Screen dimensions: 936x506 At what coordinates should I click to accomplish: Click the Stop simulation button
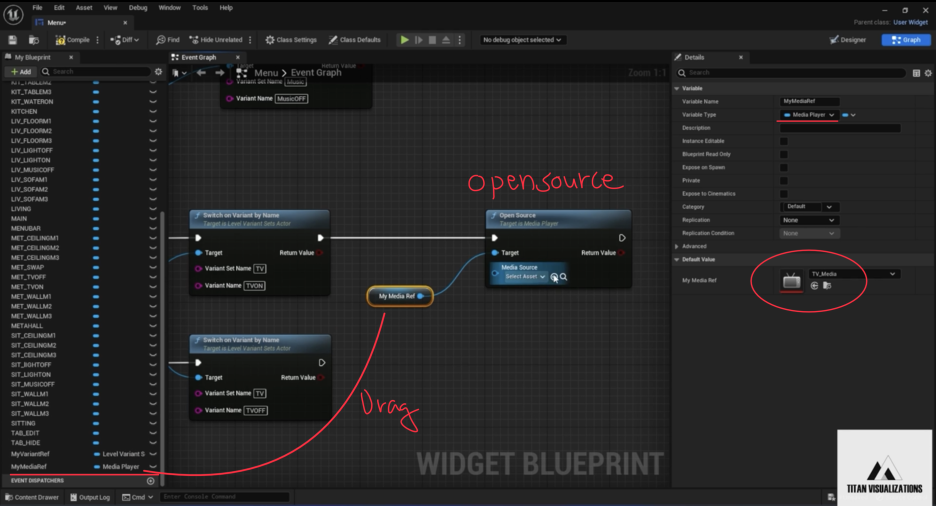432,40
